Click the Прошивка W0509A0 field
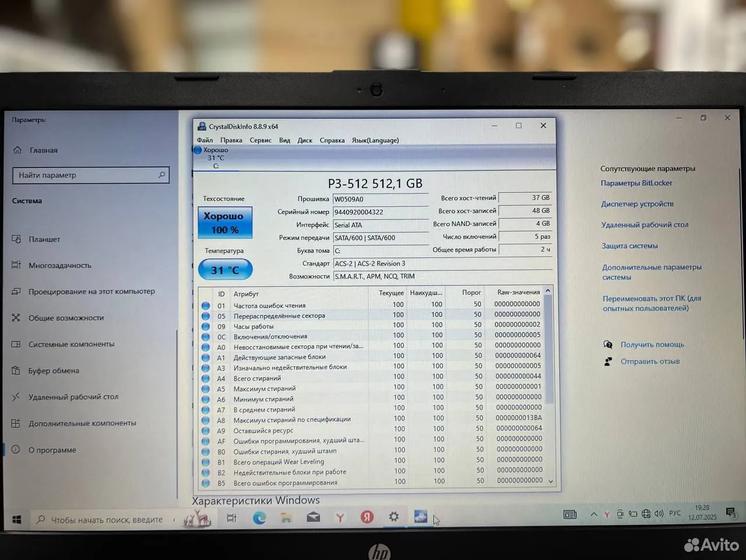Image resolution: width=746 pixels, height=560 pixels. 380,199
